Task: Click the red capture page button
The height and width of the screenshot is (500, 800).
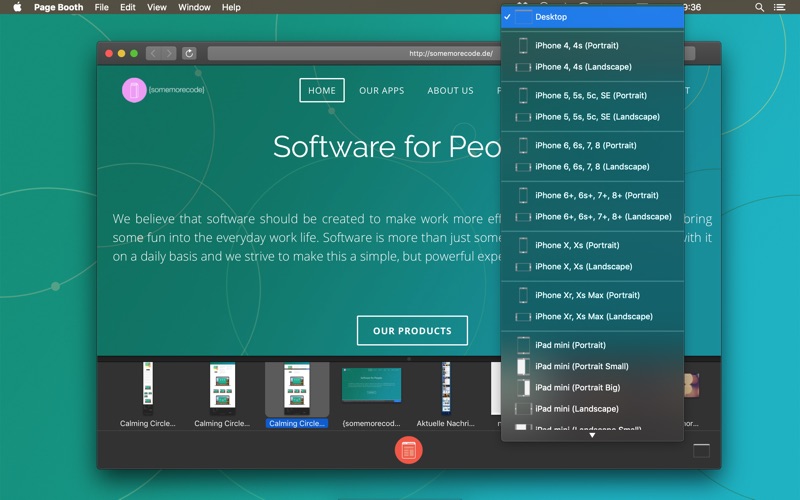Action: point(408,450)
